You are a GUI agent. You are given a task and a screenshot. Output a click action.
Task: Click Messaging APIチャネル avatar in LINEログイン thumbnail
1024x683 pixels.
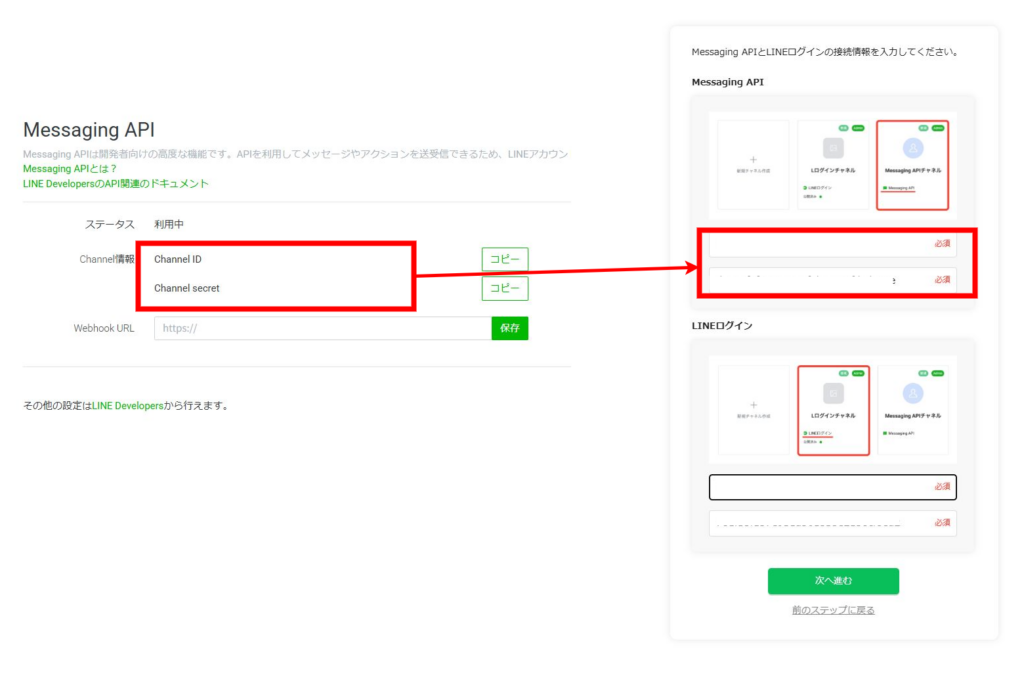click(x=912, y=393)
